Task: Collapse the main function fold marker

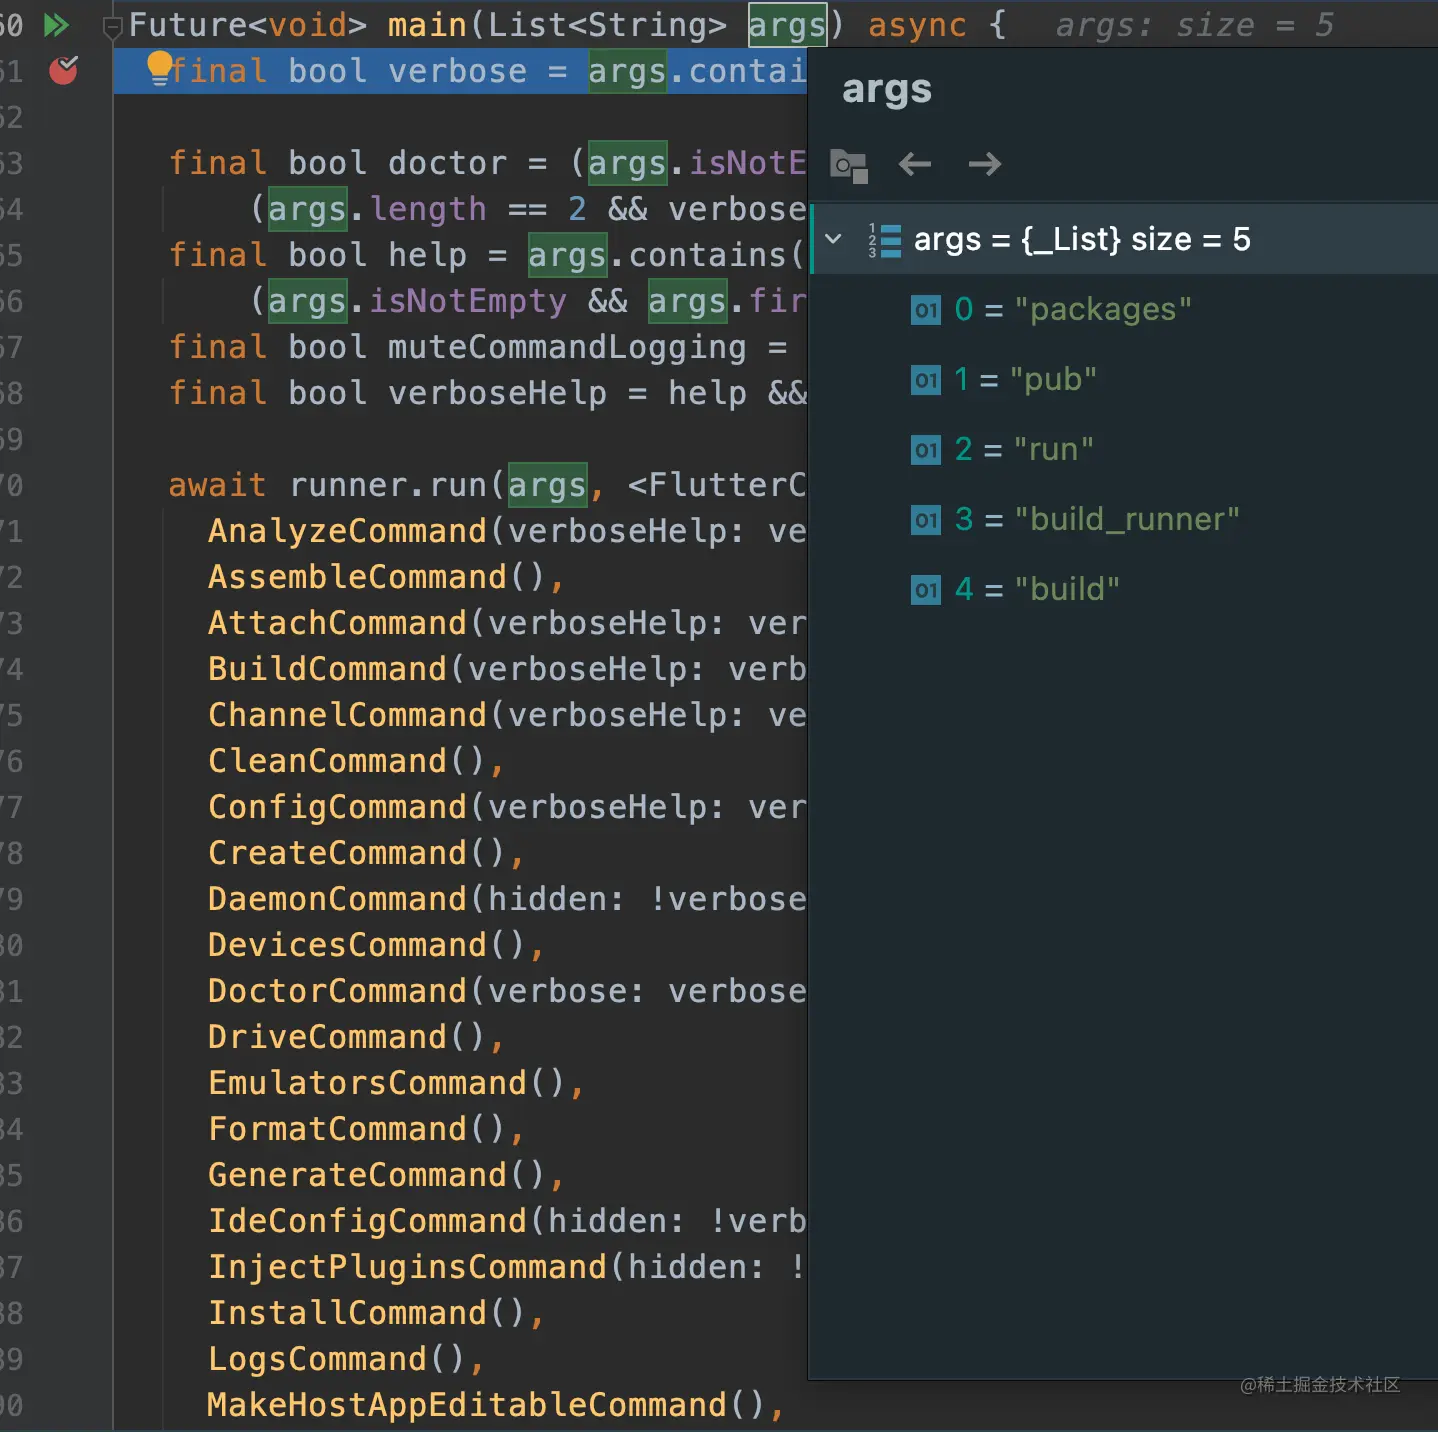Action: (x=112, y=27)
